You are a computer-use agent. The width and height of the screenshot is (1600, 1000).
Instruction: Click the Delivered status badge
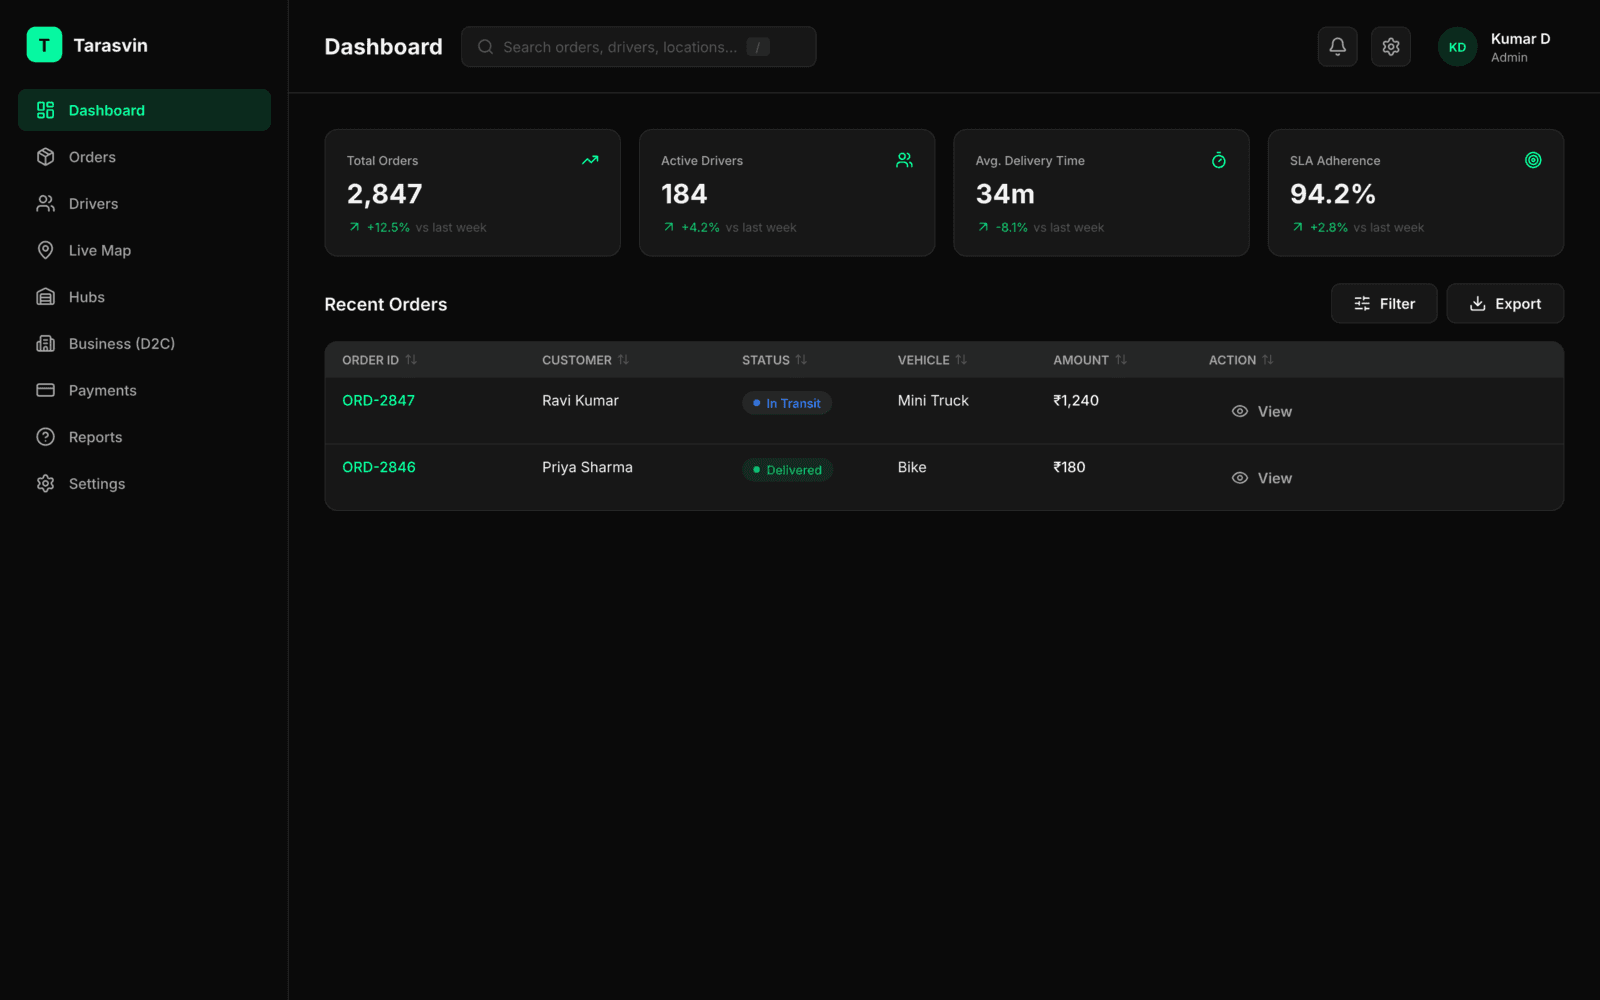pos(787,470)
